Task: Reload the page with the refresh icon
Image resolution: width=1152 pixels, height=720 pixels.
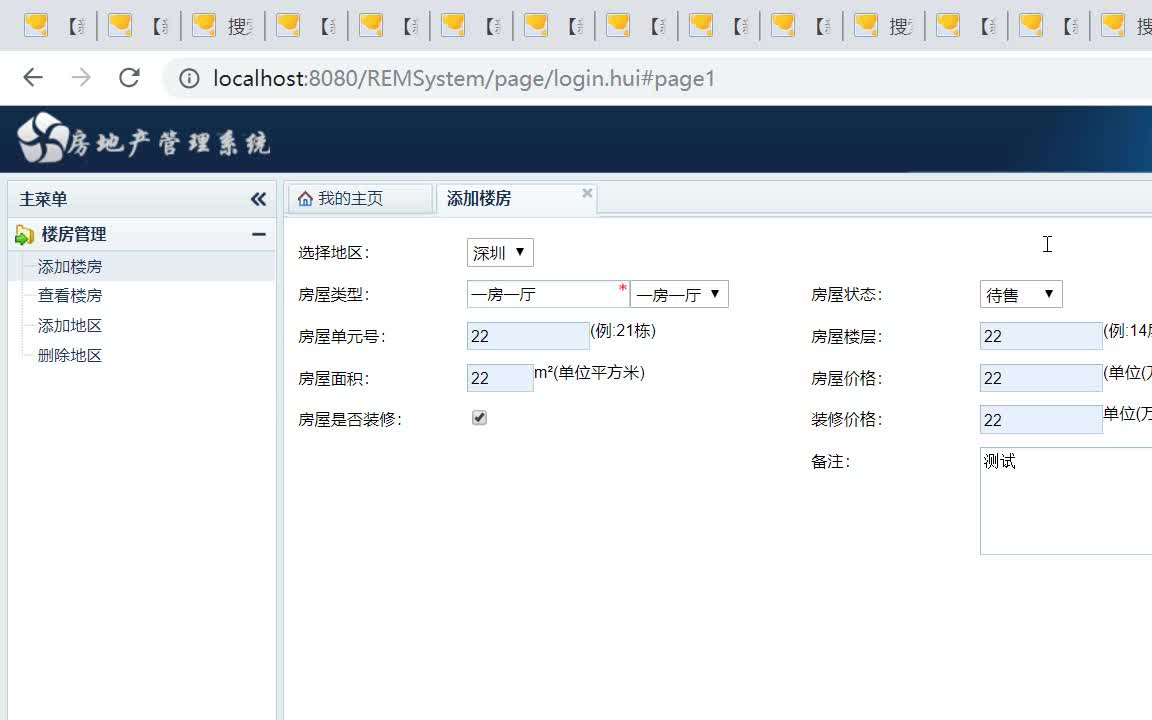Action: click(129, 77)
